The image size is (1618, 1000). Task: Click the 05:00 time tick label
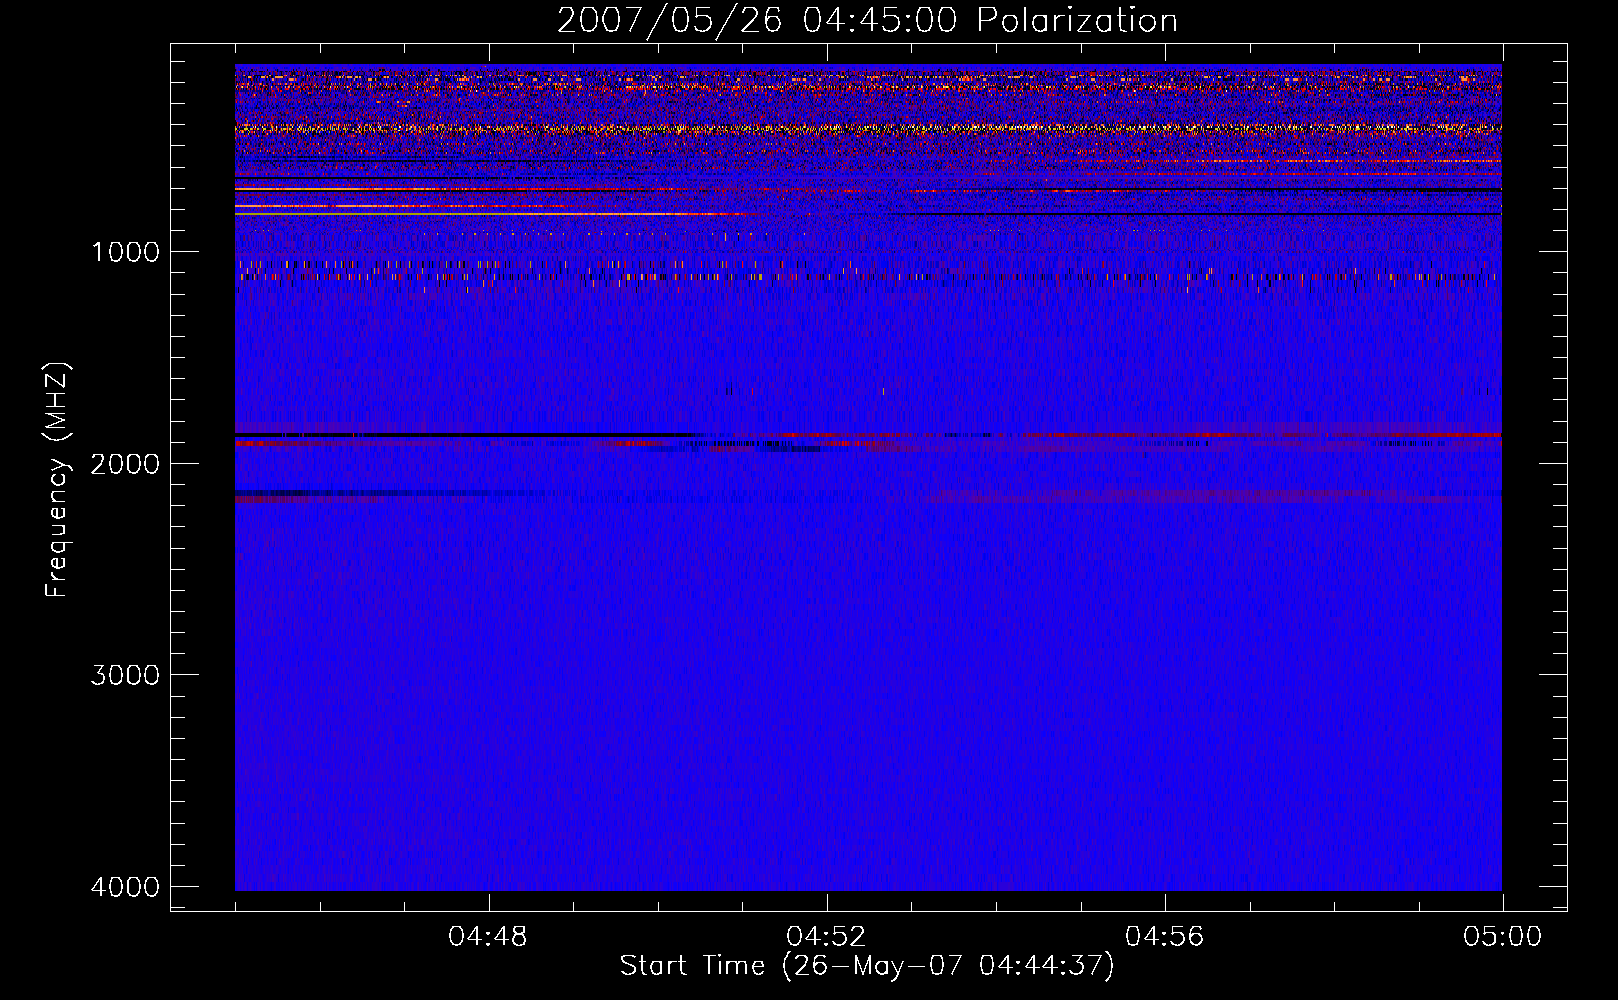(1502, 937)
